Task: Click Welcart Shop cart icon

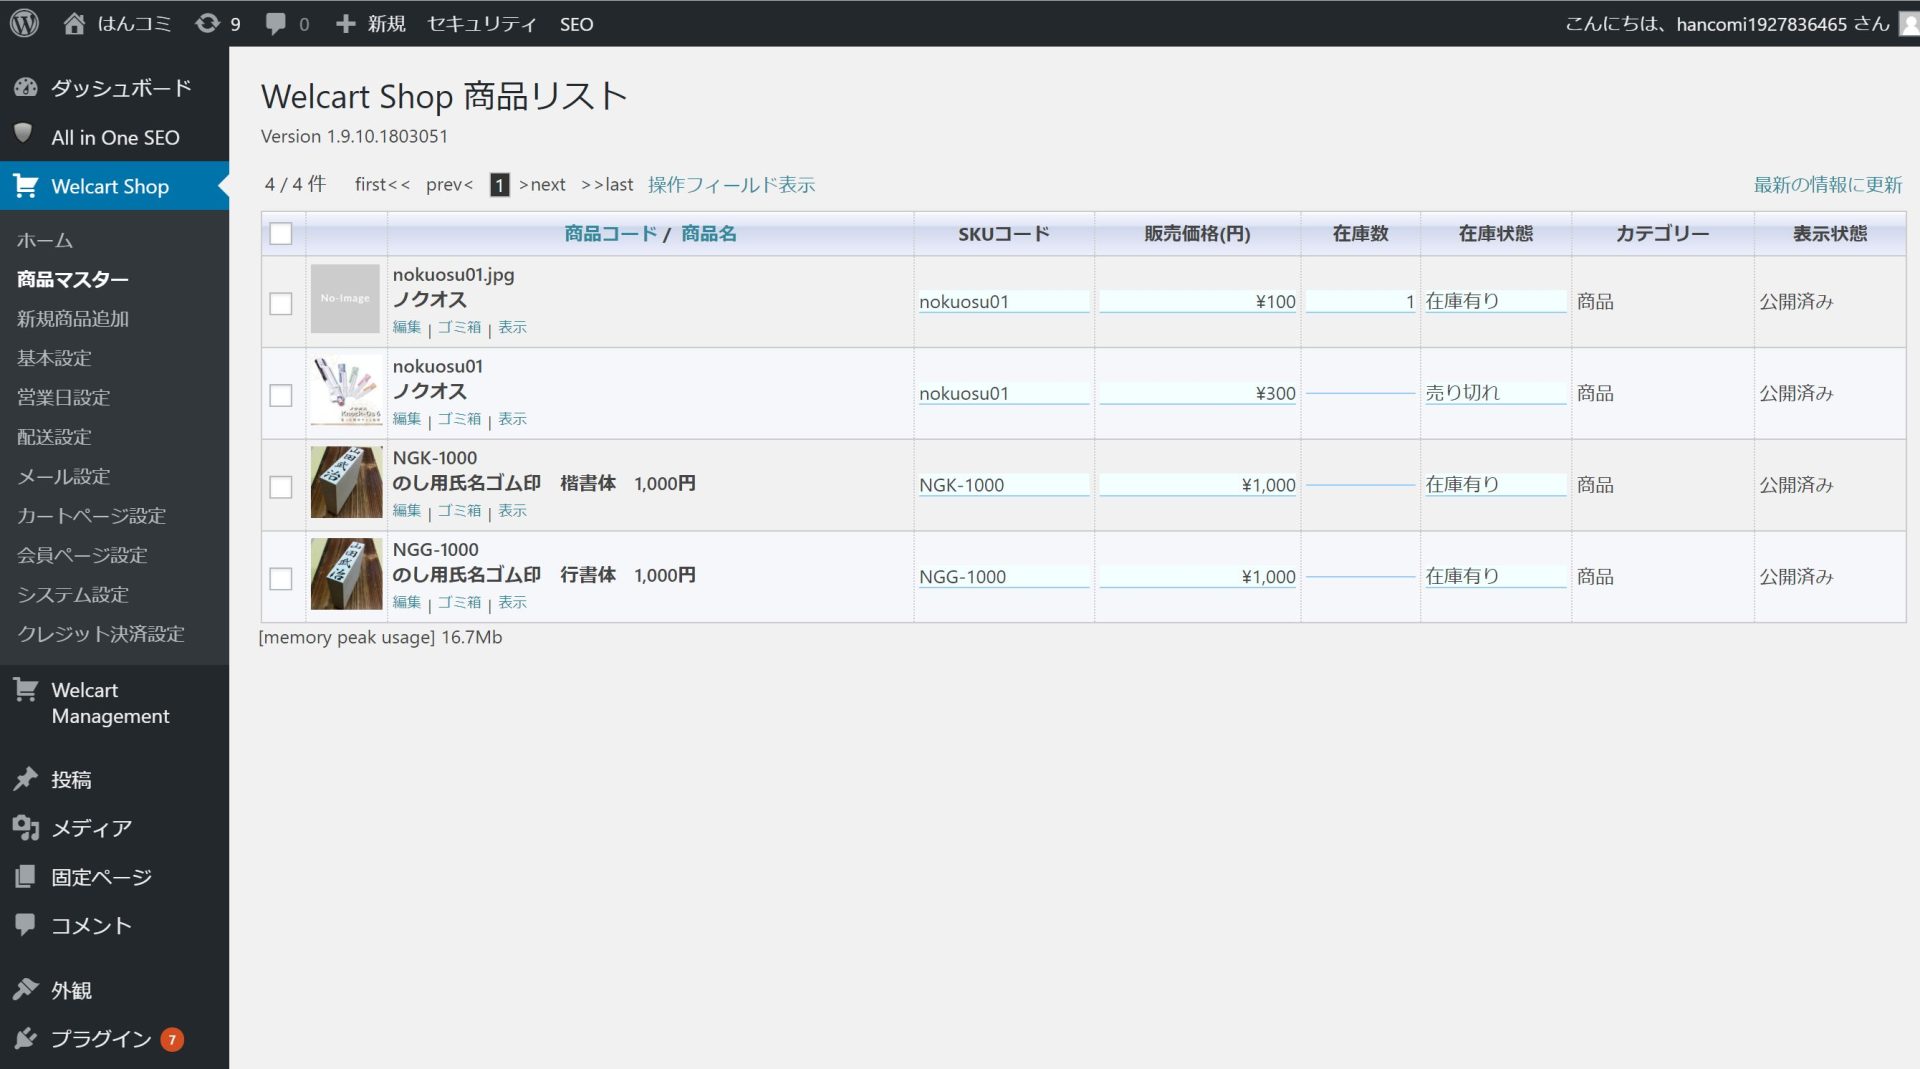Action: click(26, 185)
